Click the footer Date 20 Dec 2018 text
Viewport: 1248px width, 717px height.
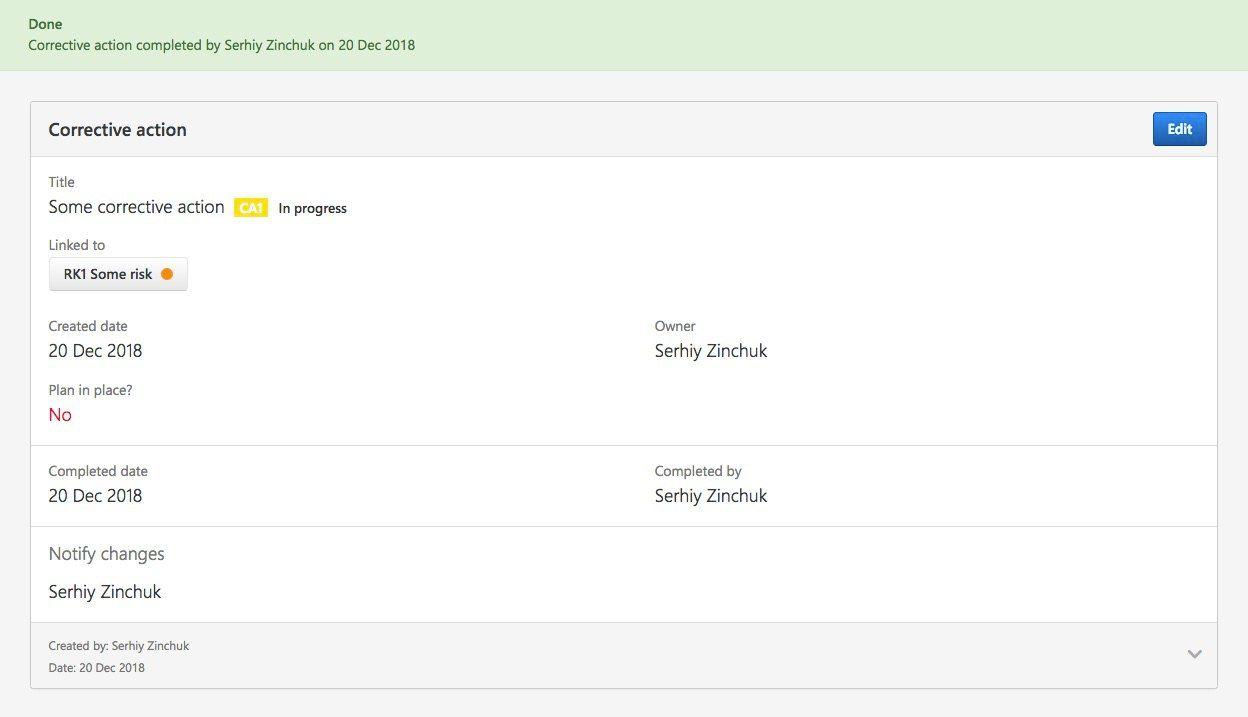[97, 668]
